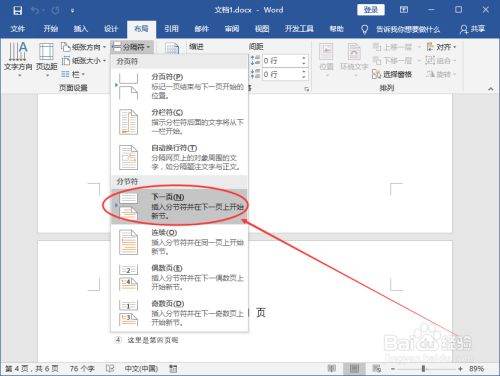Switch to read mode view icon
Screen dimensions: 500x376
[332, 368]
